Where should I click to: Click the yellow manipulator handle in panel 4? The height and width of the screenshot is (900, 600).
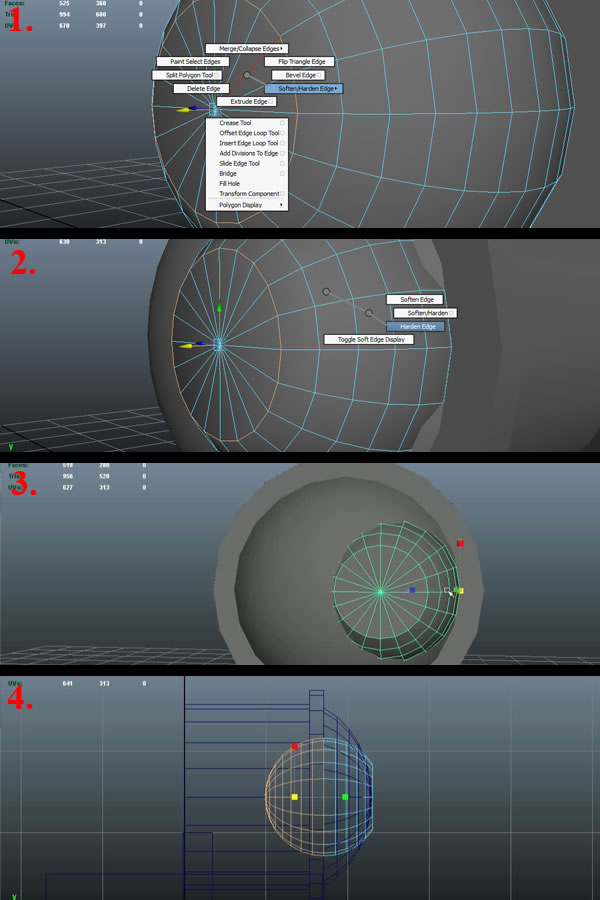coord(294,797)
